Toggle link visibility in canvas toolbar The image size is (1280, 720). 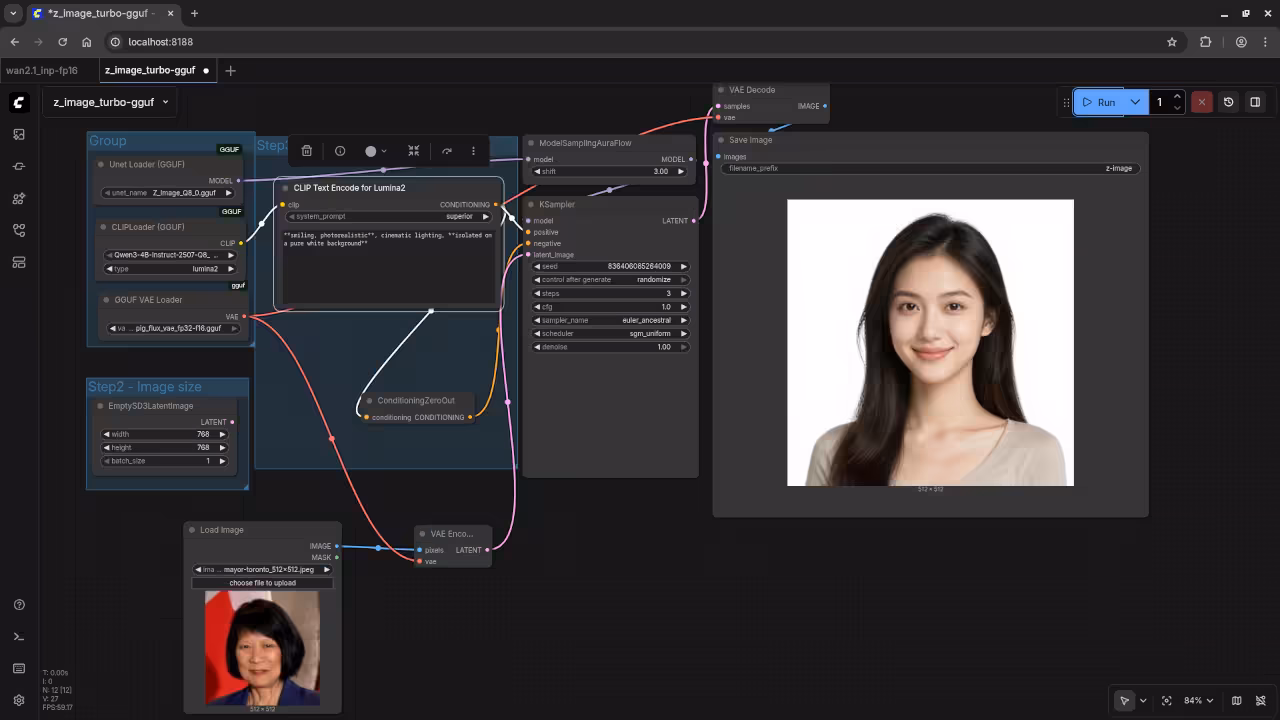point(1262,701)
